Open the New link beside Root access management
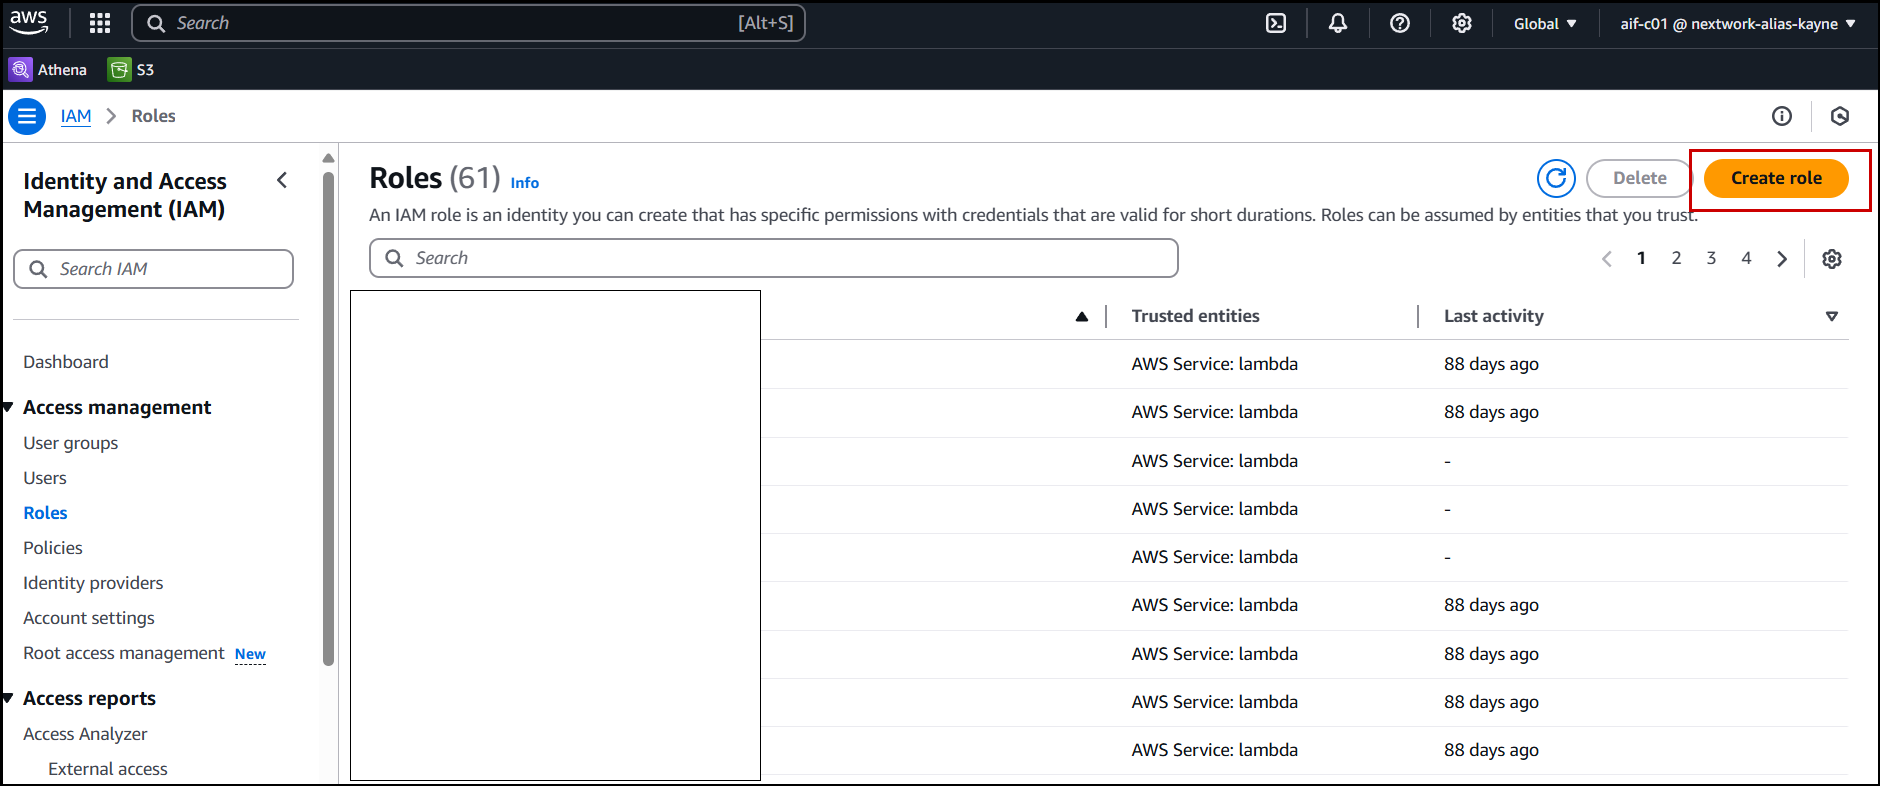This screenshot has width=1880, height=786. point(250,654)
